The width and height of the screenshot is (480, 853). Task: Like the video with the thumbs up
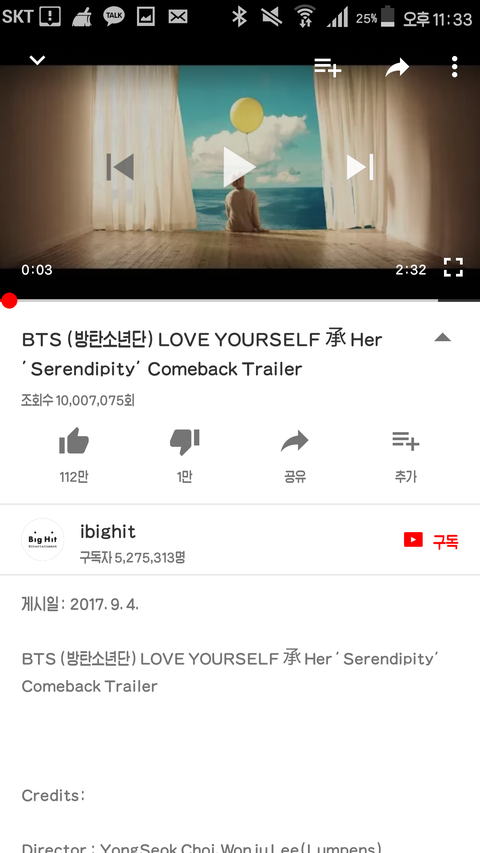74,441
